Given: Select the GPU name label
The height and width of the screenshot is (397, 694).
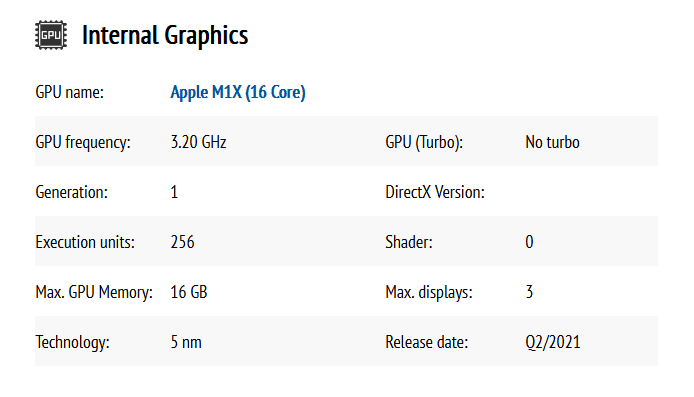Looking at the screenshot, I should pyautogui.click(x=69, y=92).
